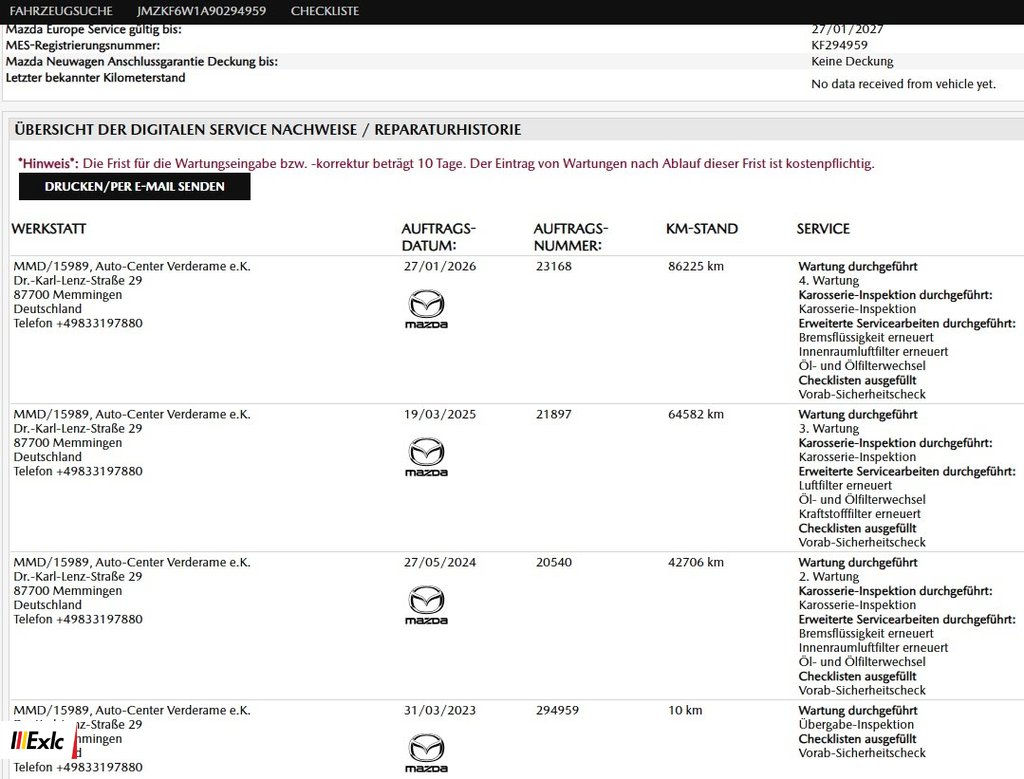
Task: Click order number 21897
Action: coord(554,415)
